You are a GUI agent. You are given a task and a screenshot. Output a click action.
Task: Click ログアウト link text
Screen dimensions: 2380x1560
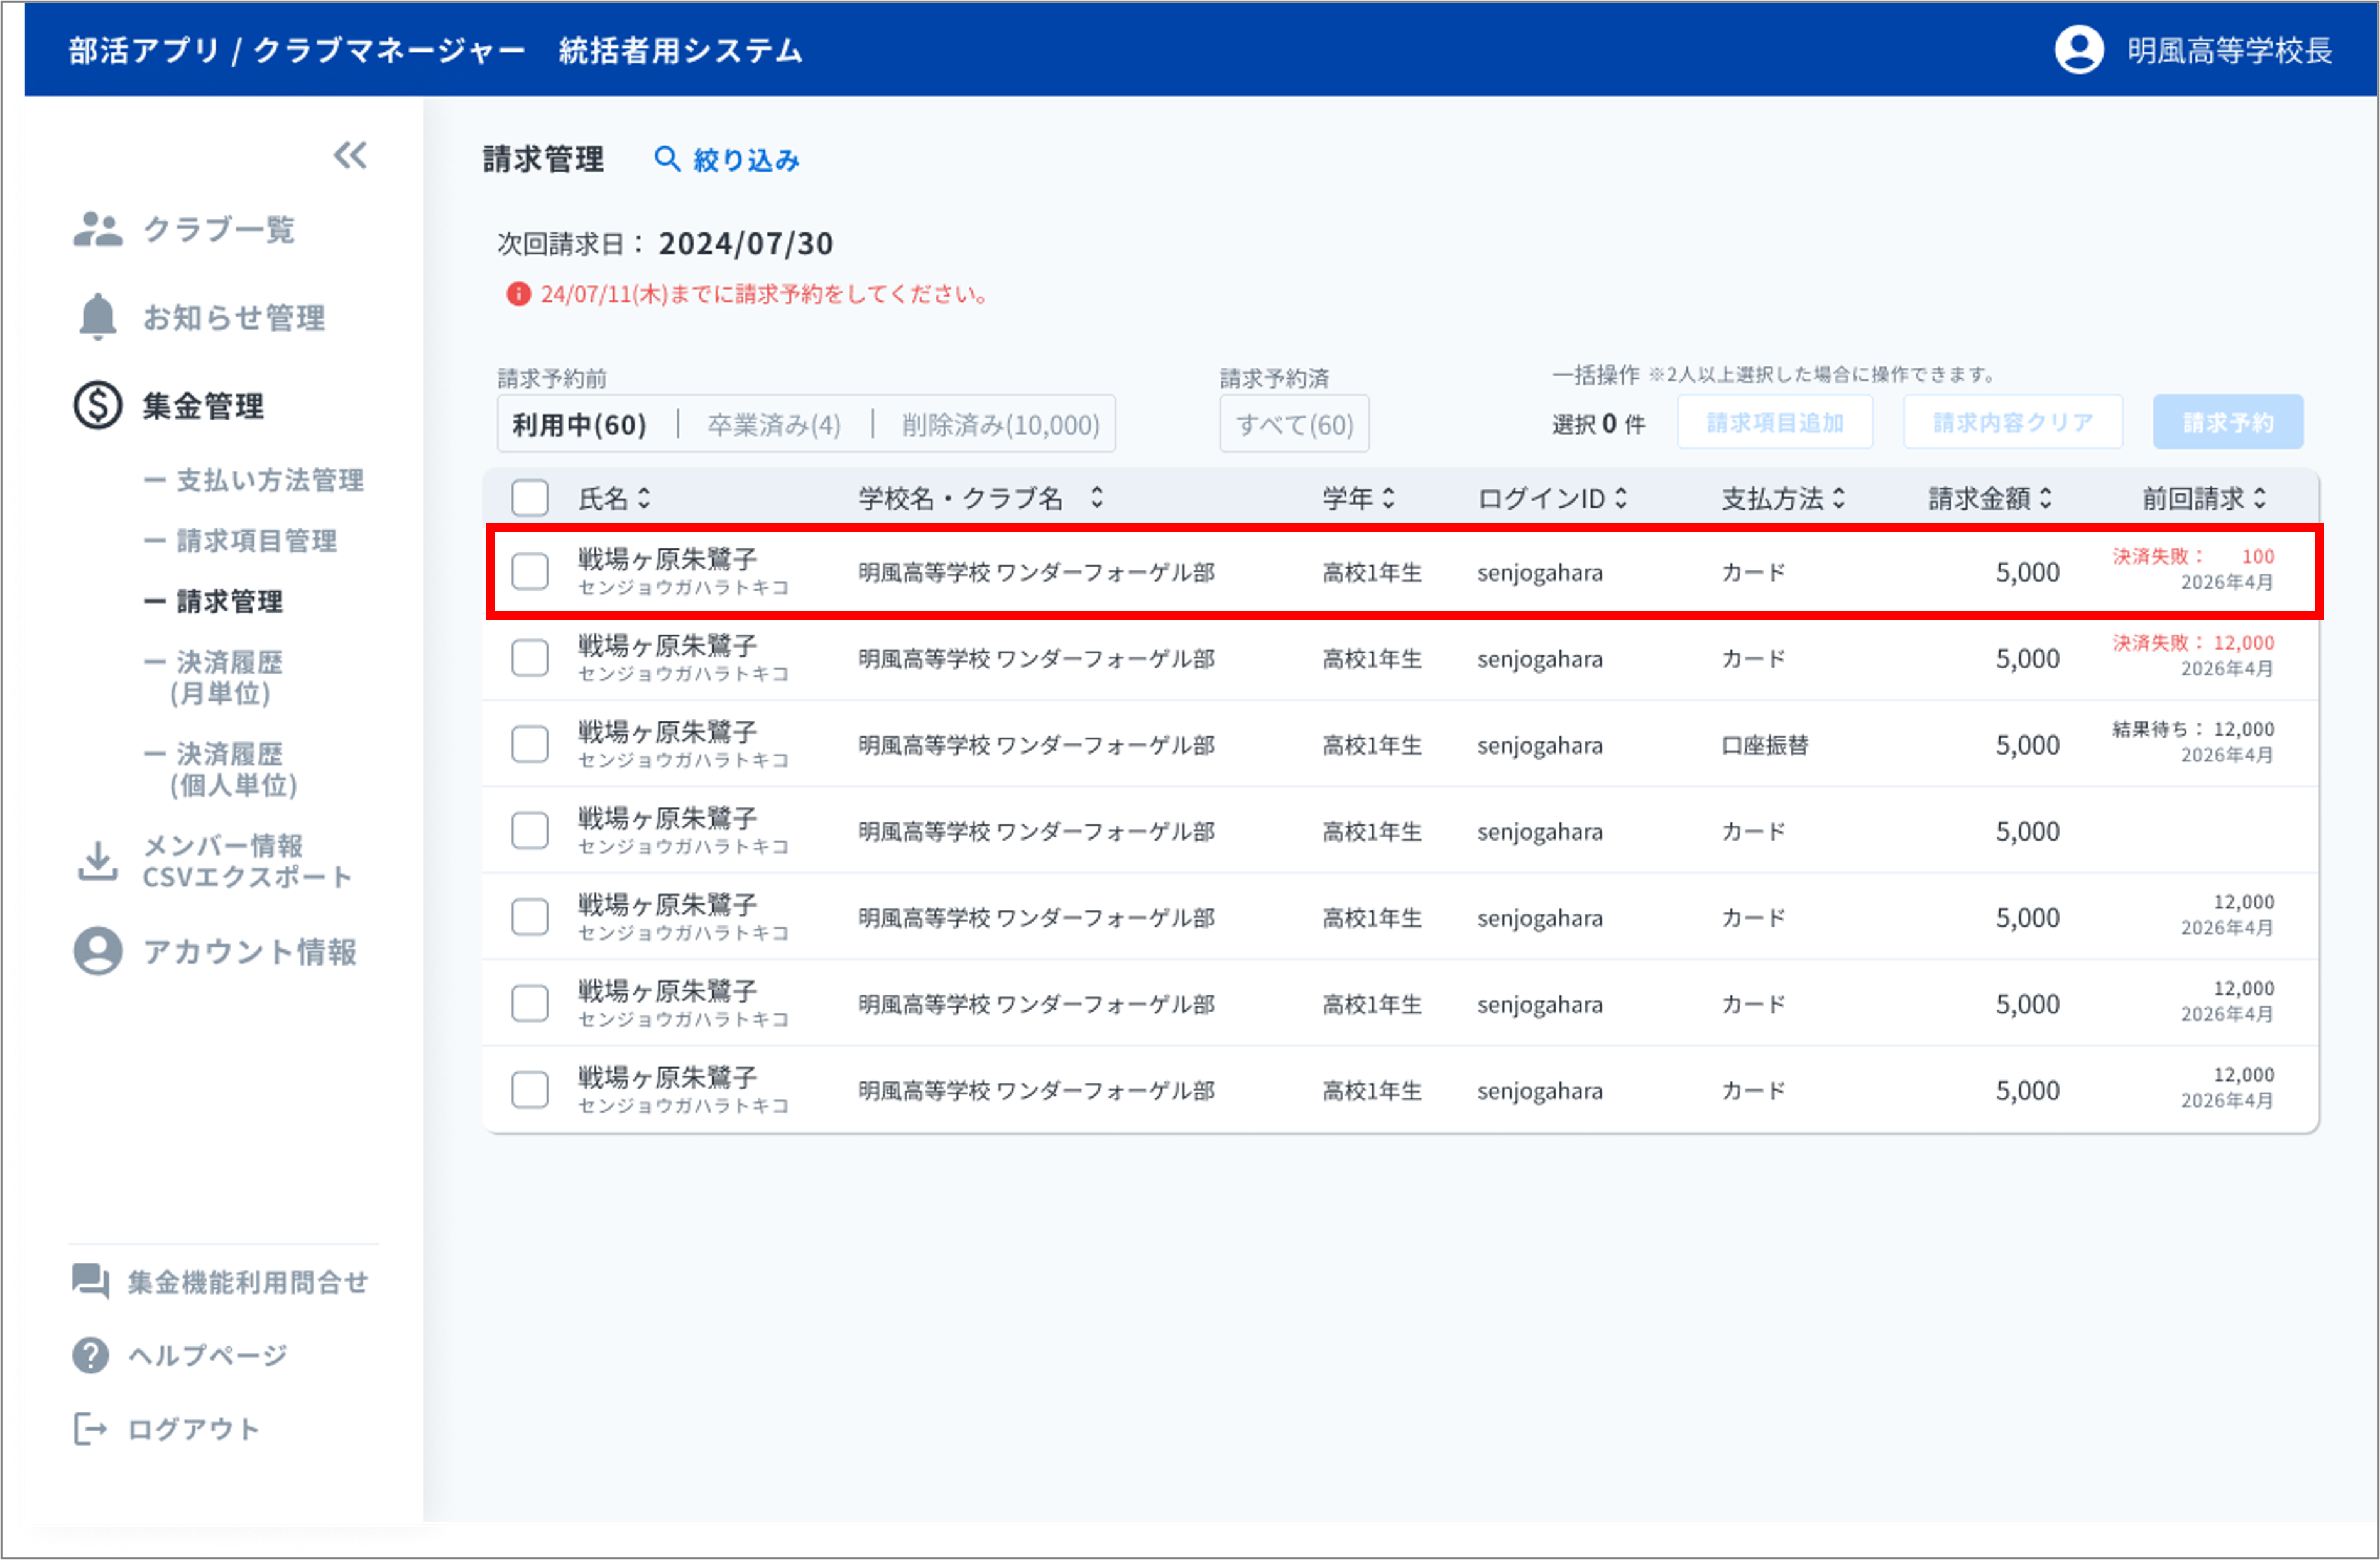pyautogui.click(x=194, y=1429)
